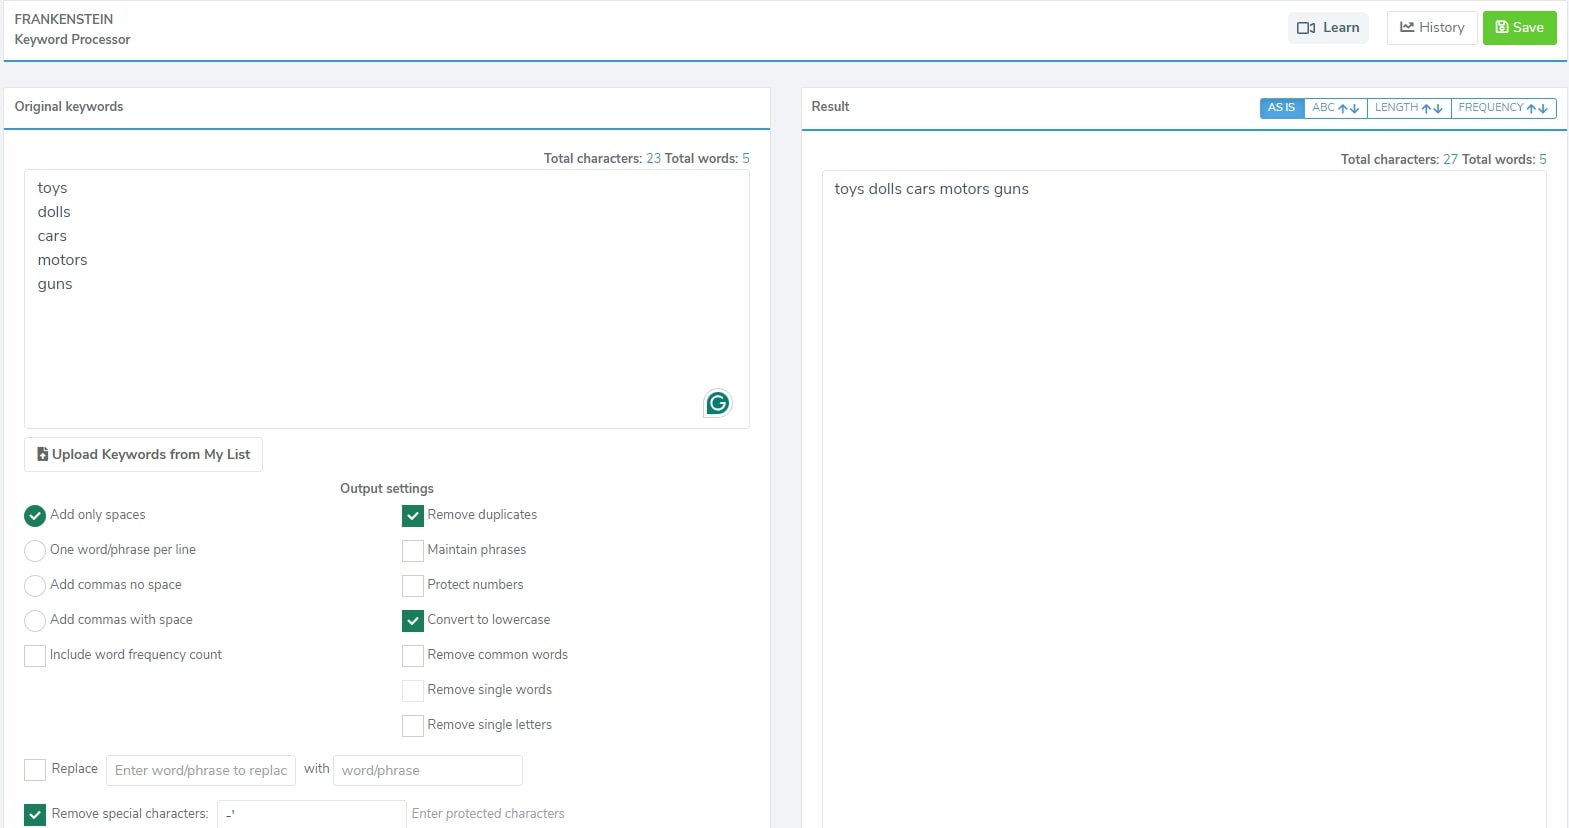
Task: Click the word 'motors' in original keywords
Action: click(63, 260)
